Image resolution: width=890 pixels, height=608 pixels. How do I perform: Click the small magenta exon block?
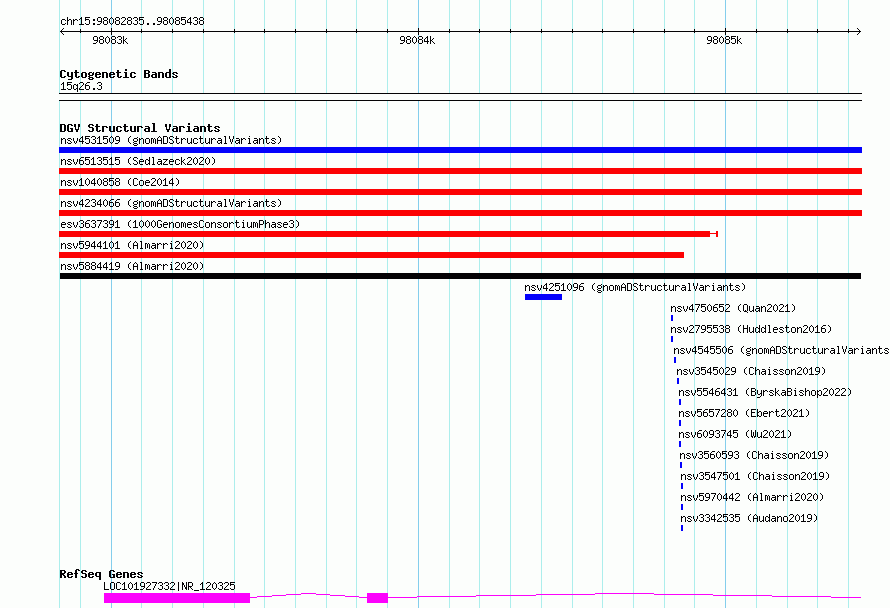[377, 598]
